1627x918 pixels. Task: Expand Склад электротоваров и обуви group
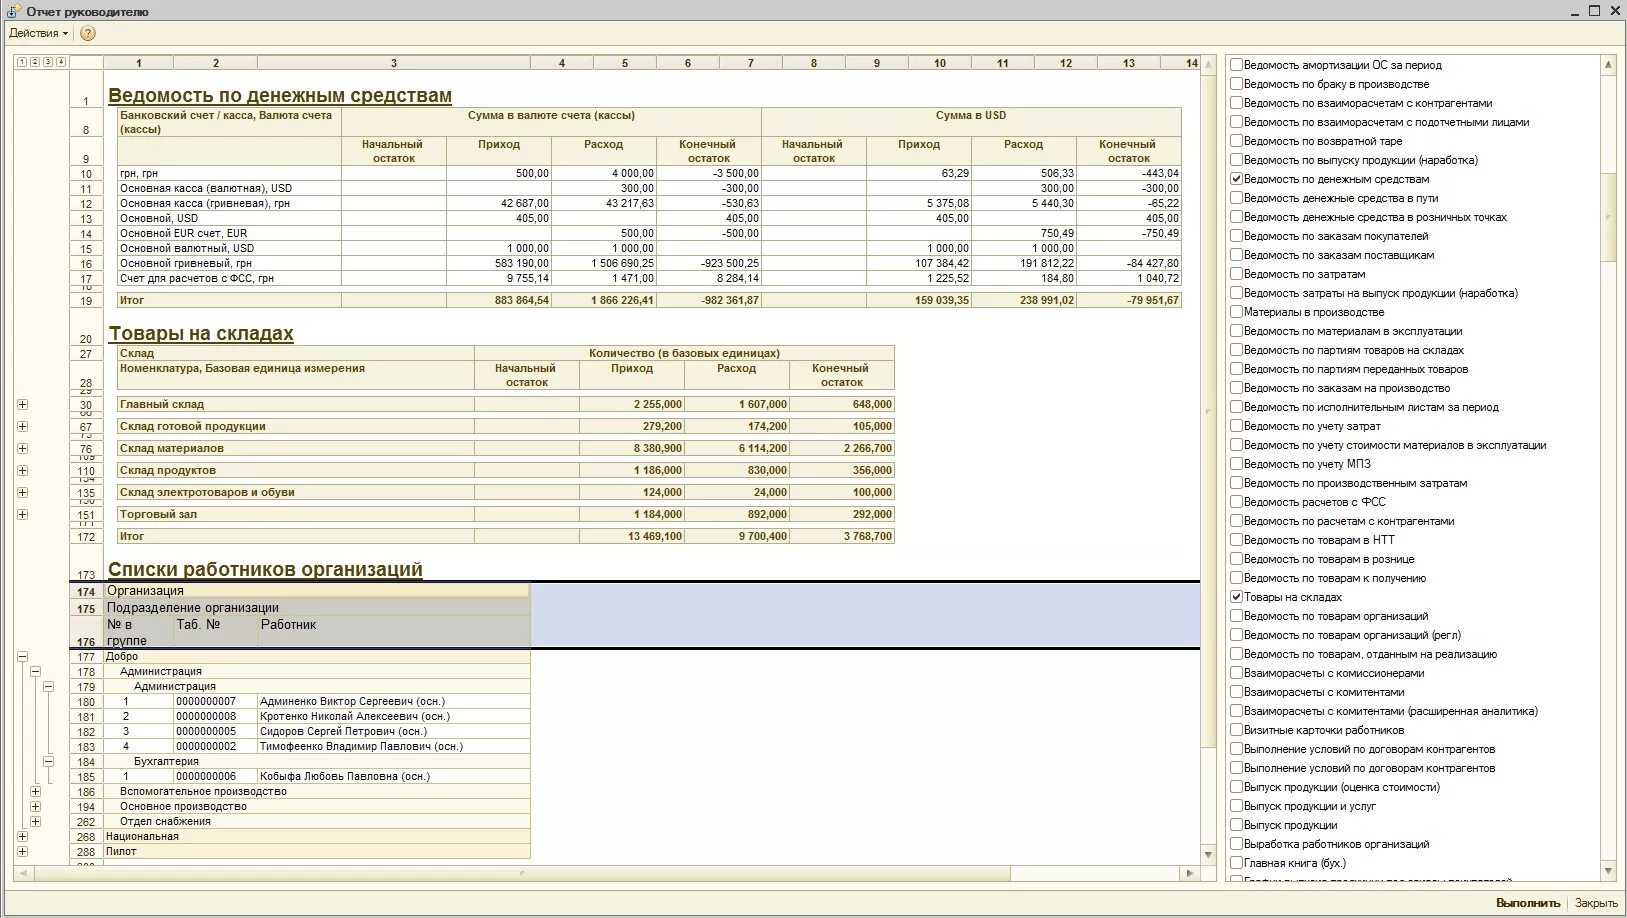(22, 493)
